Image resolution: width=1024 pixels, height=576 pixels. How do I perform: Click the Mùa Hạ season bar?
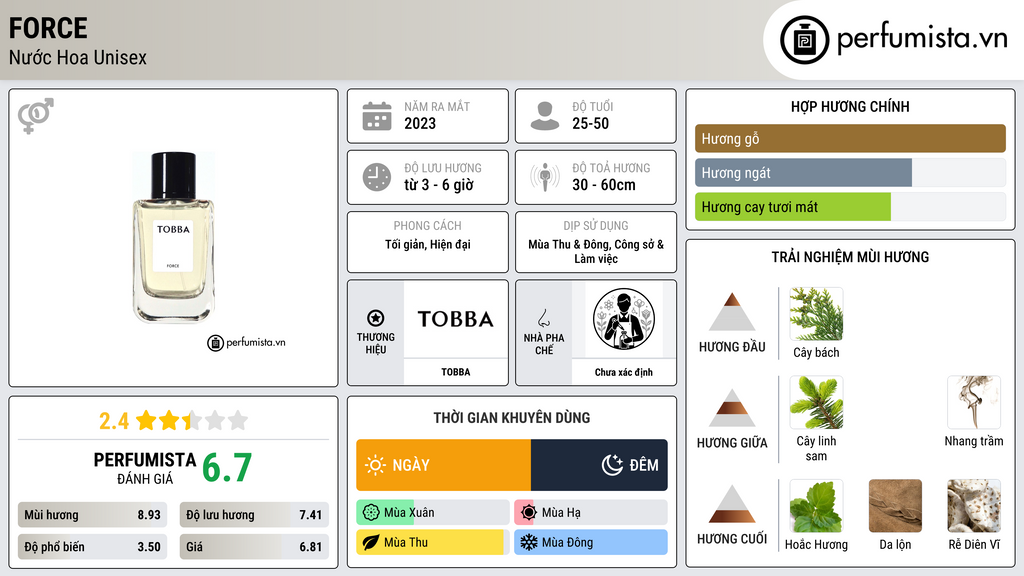point(590,513)
